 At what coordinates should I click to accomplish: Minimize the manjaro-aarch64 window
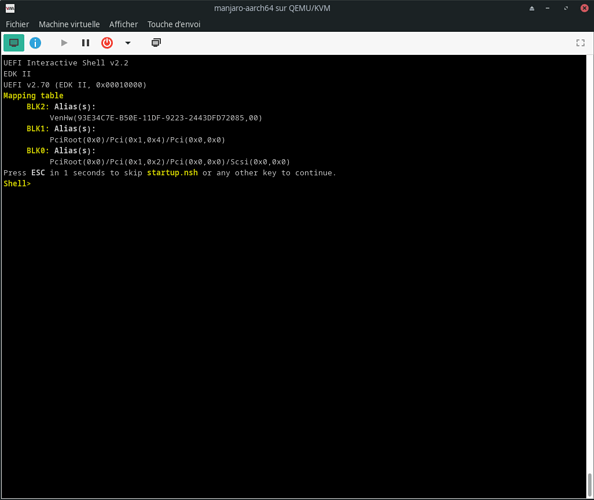(548, 8)
